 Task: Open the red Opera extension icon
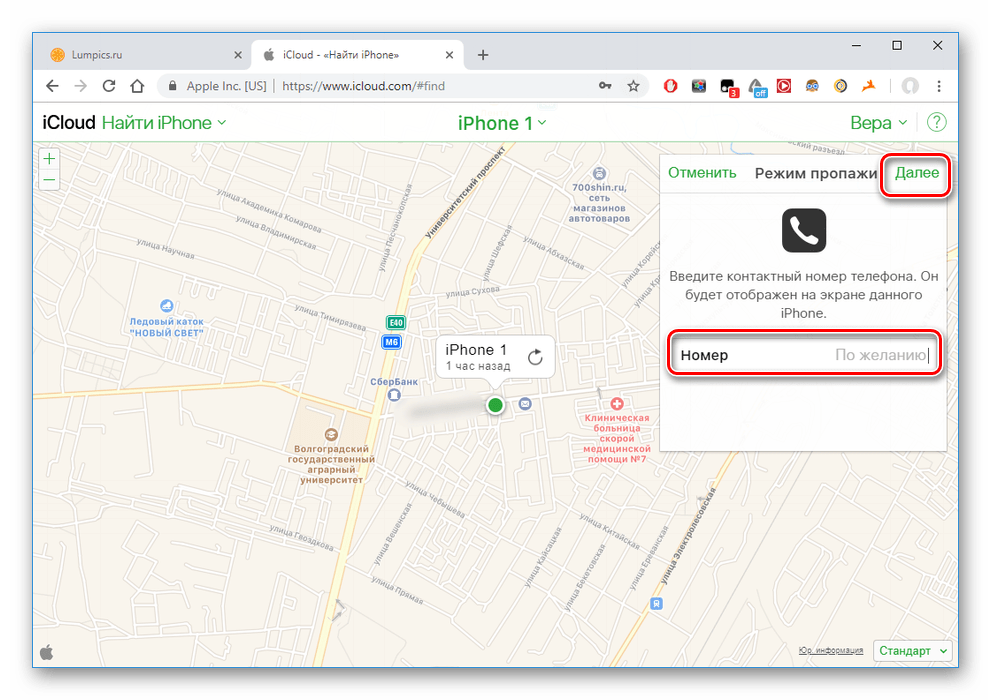click(671, 86)
